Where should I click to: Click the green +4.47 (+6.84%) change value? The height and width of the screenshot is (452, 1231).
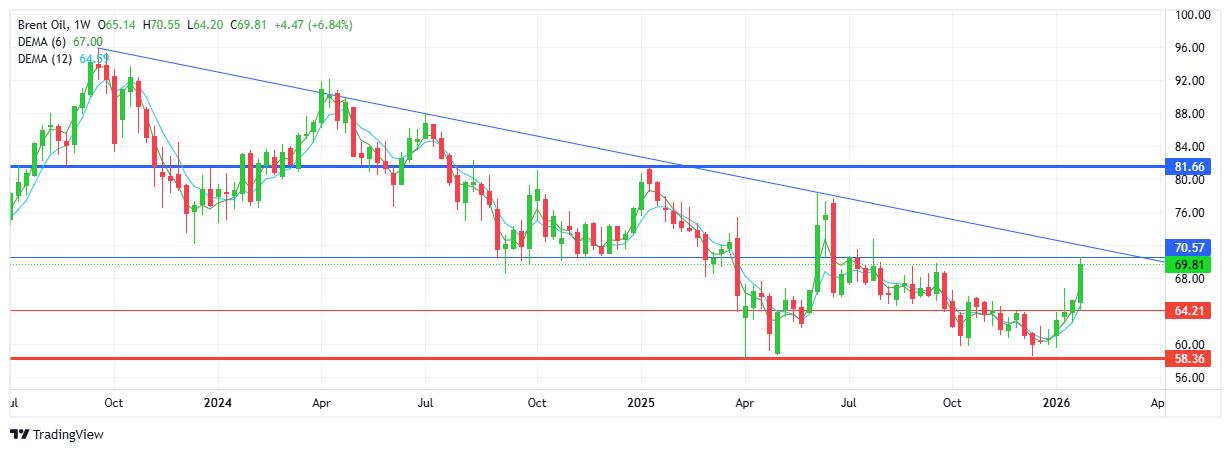(309, 24)
